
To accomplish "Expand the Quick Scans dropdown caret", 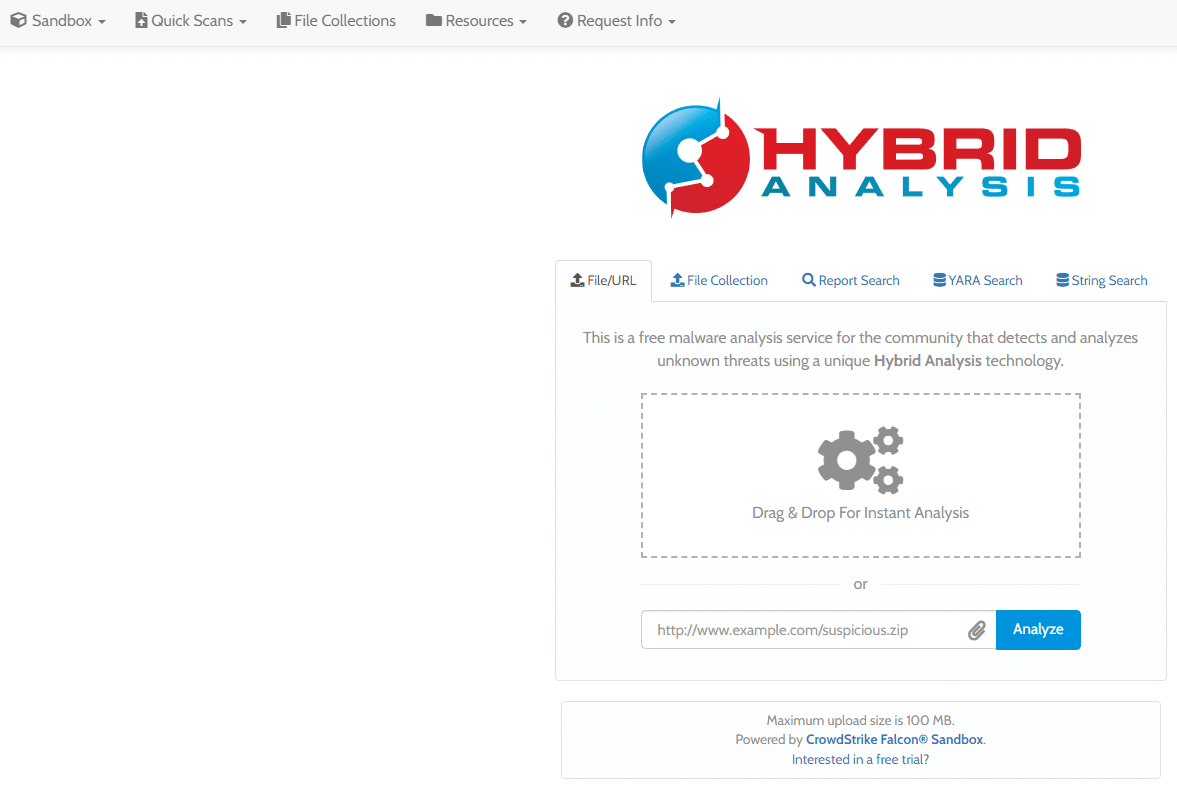I will coord(242,23).
